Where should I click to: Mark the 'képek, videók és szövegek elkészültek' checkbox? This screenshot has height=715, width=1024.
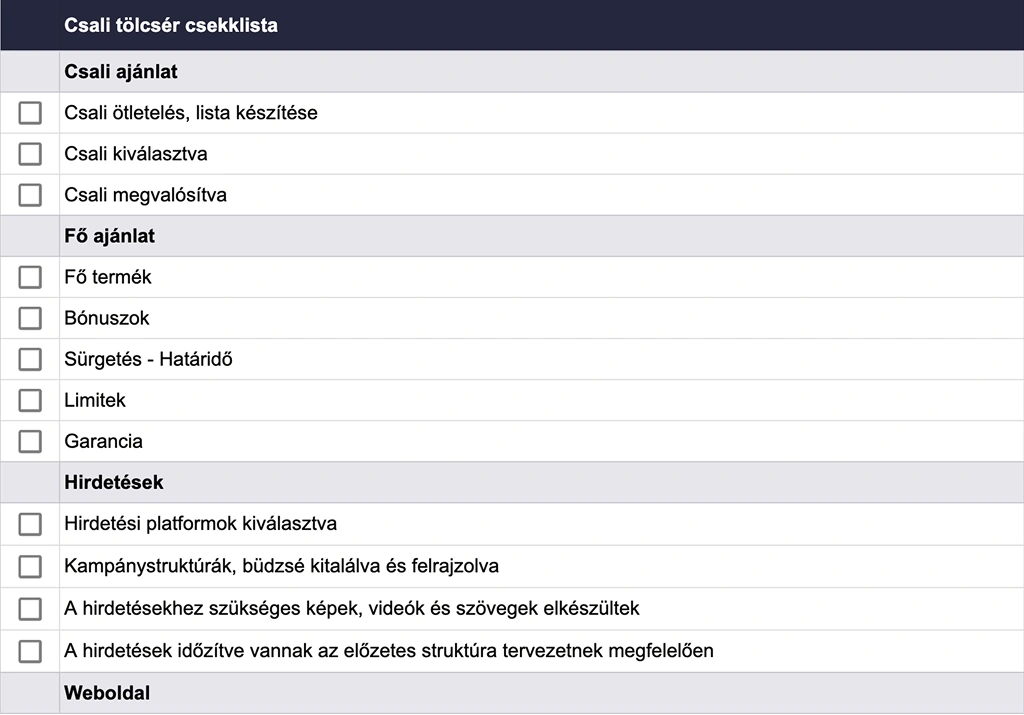pyautogui.click(x=30, y=608)
